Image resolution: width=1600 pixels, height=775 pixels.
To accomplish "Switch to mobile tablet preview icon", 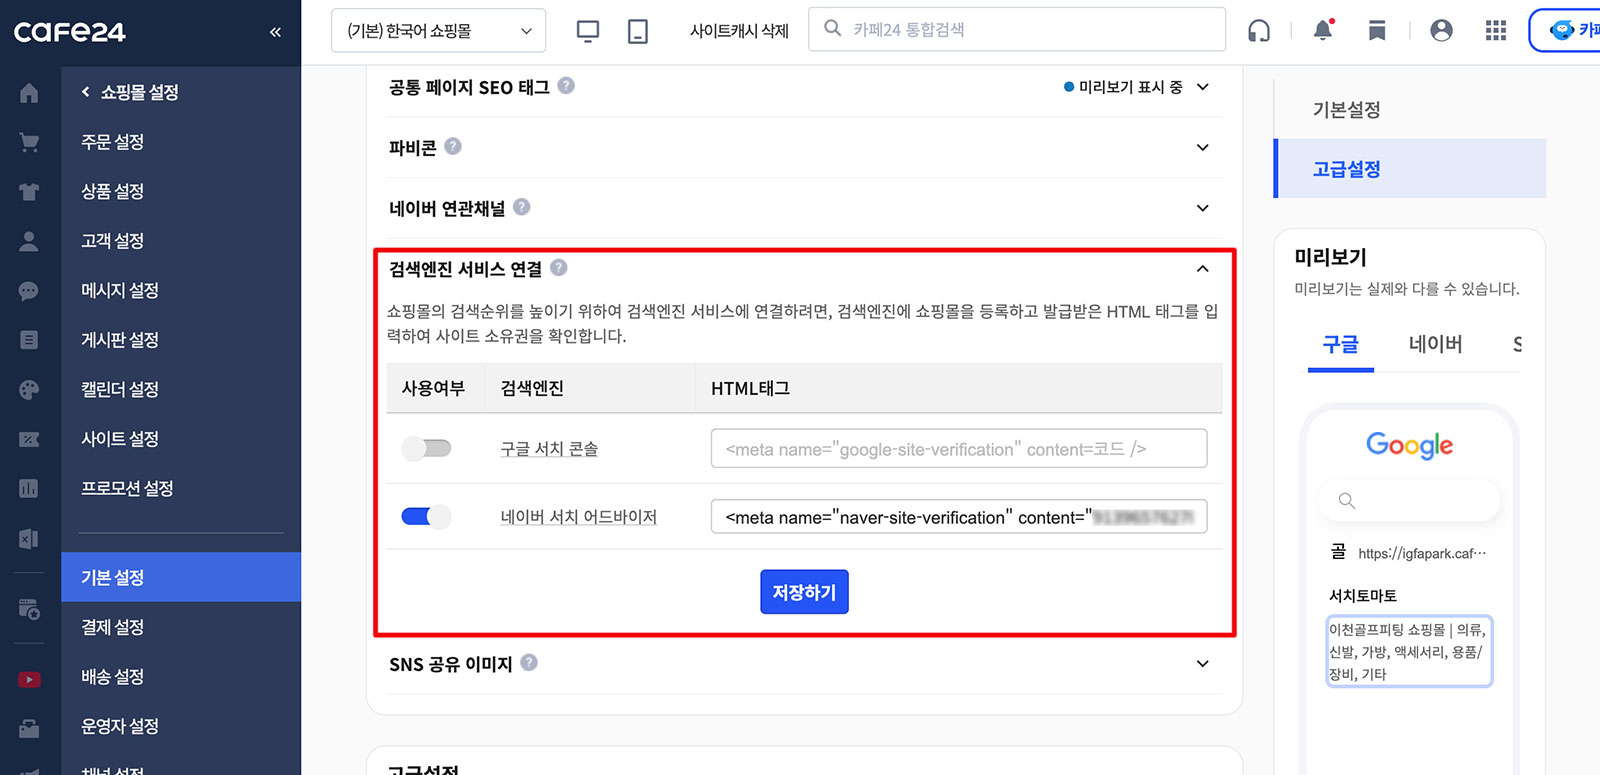I will click(x=637, y=31).
